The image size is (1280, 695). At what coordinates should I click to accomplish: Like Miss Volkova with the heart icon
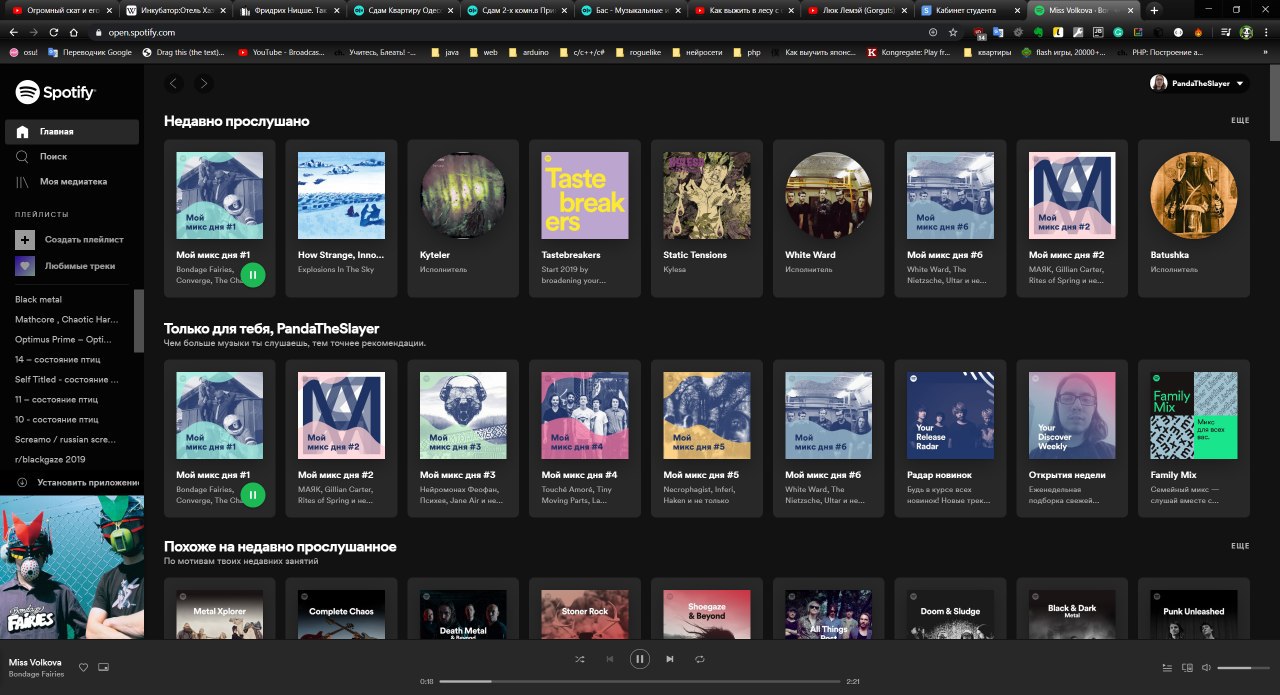point(84,667)
